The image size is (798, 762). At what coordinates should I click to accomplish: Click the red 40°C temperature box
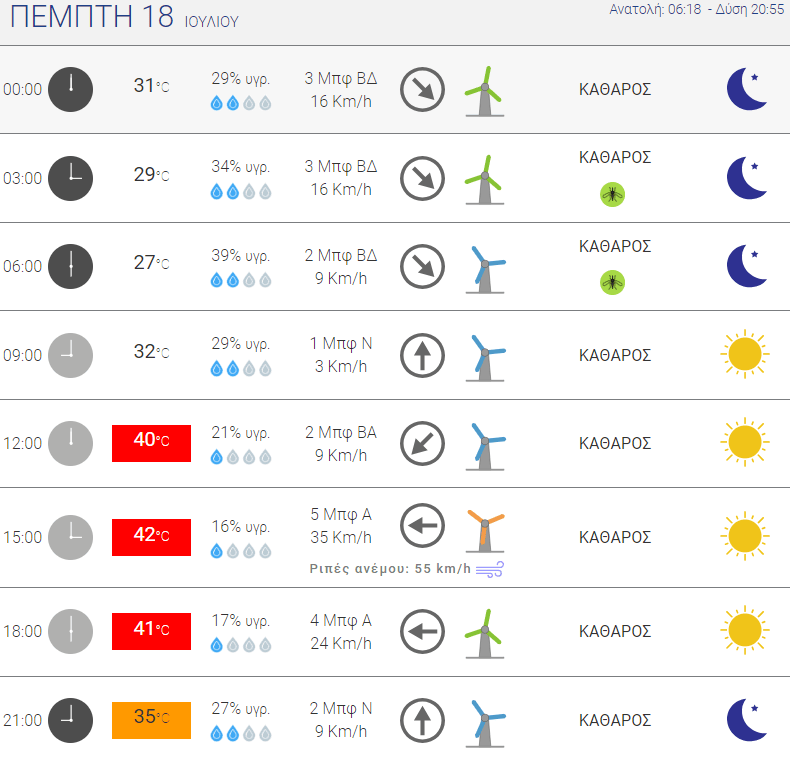(x=151, y=443)
